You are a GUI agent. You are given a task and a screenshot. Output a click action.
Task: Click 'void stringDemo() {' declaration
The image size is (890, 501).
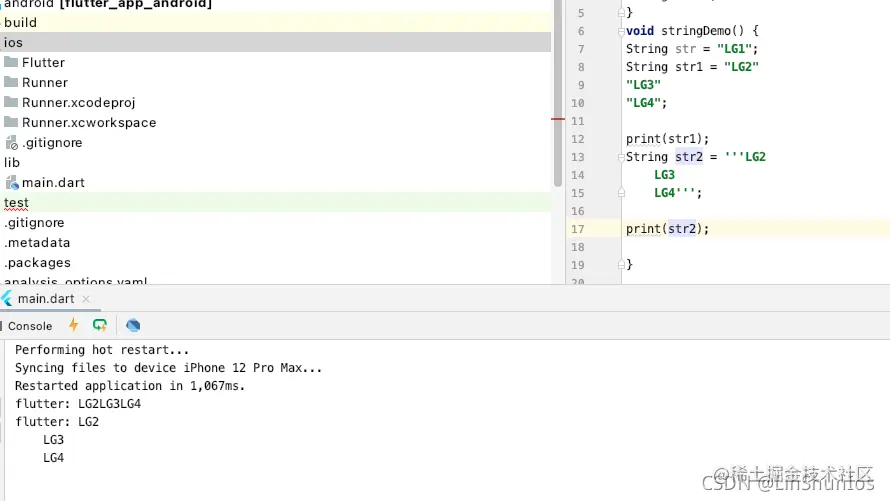click(692, 31)
